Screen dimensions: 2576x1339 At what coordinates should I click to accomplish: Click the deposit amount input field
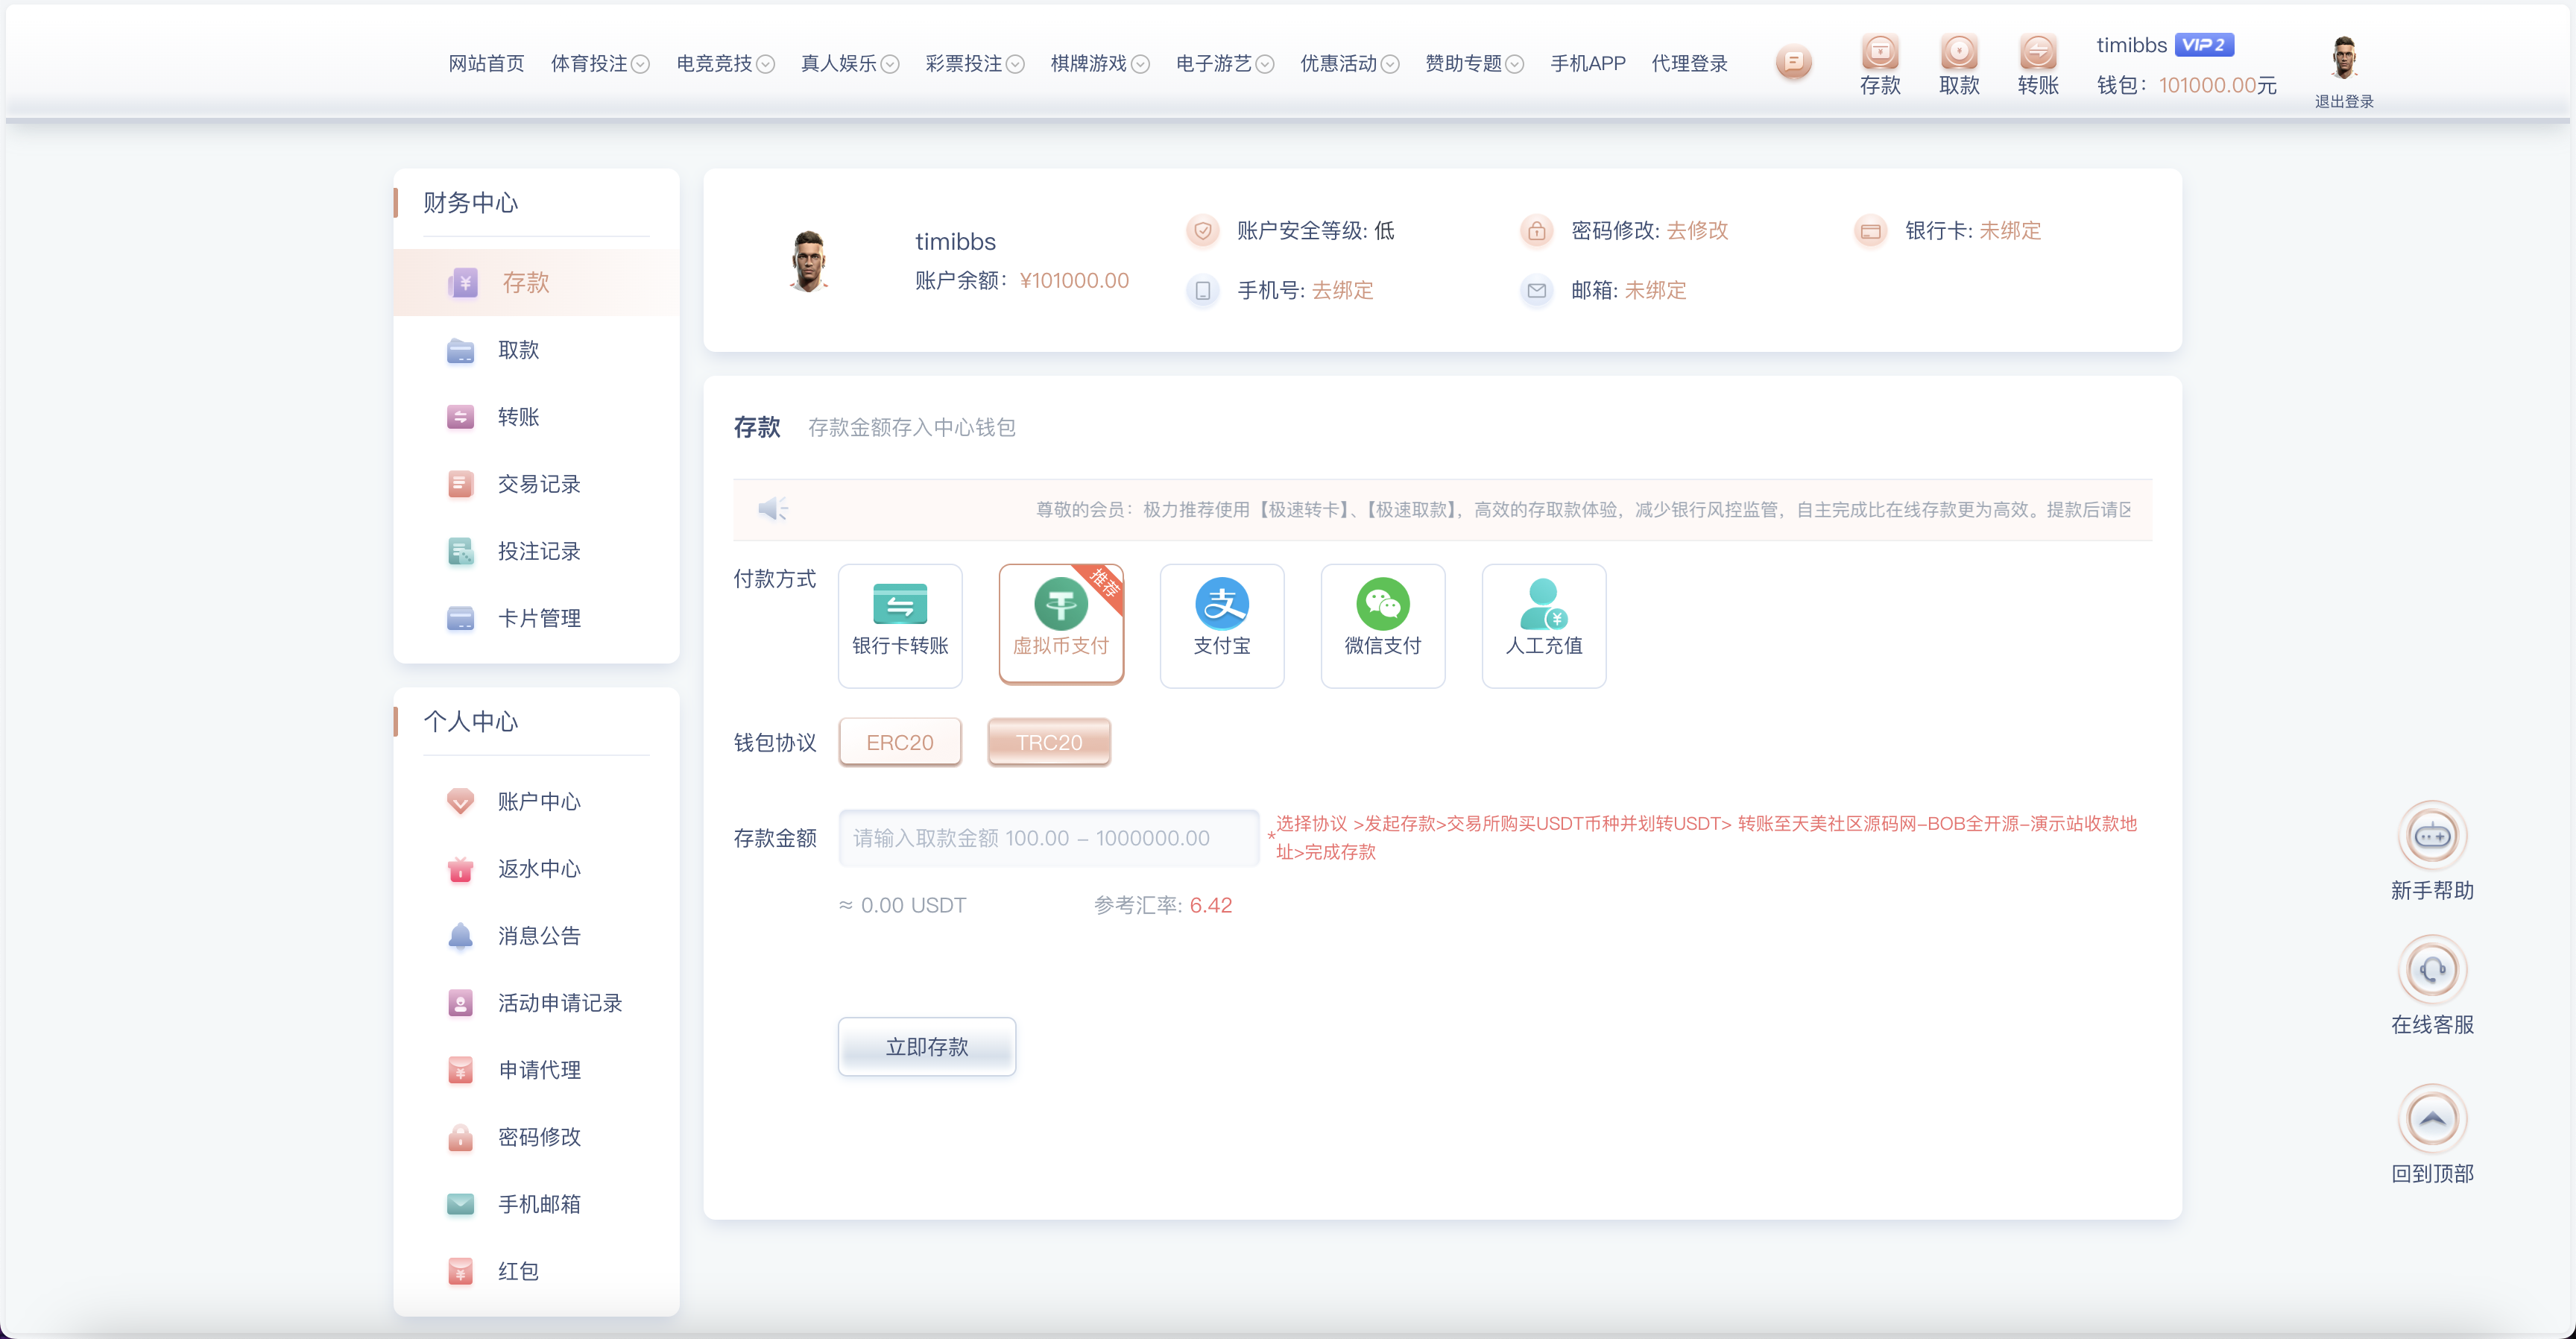(1048, 838)
